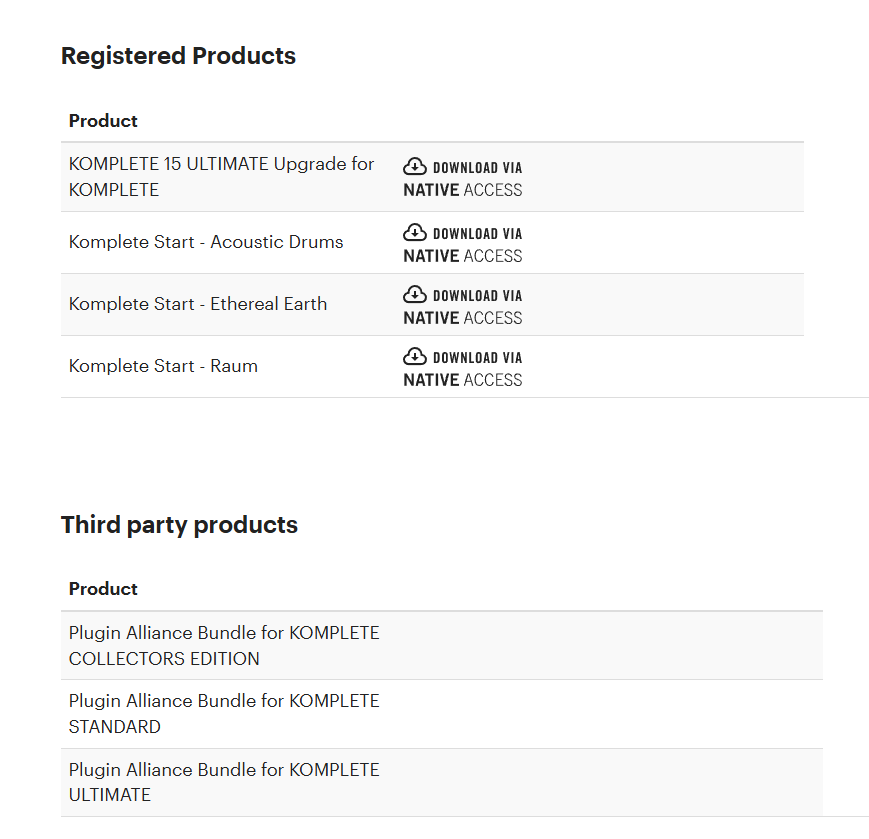Click the Product column header under Third party products
The image size is (869, 839).
[103, 589]
